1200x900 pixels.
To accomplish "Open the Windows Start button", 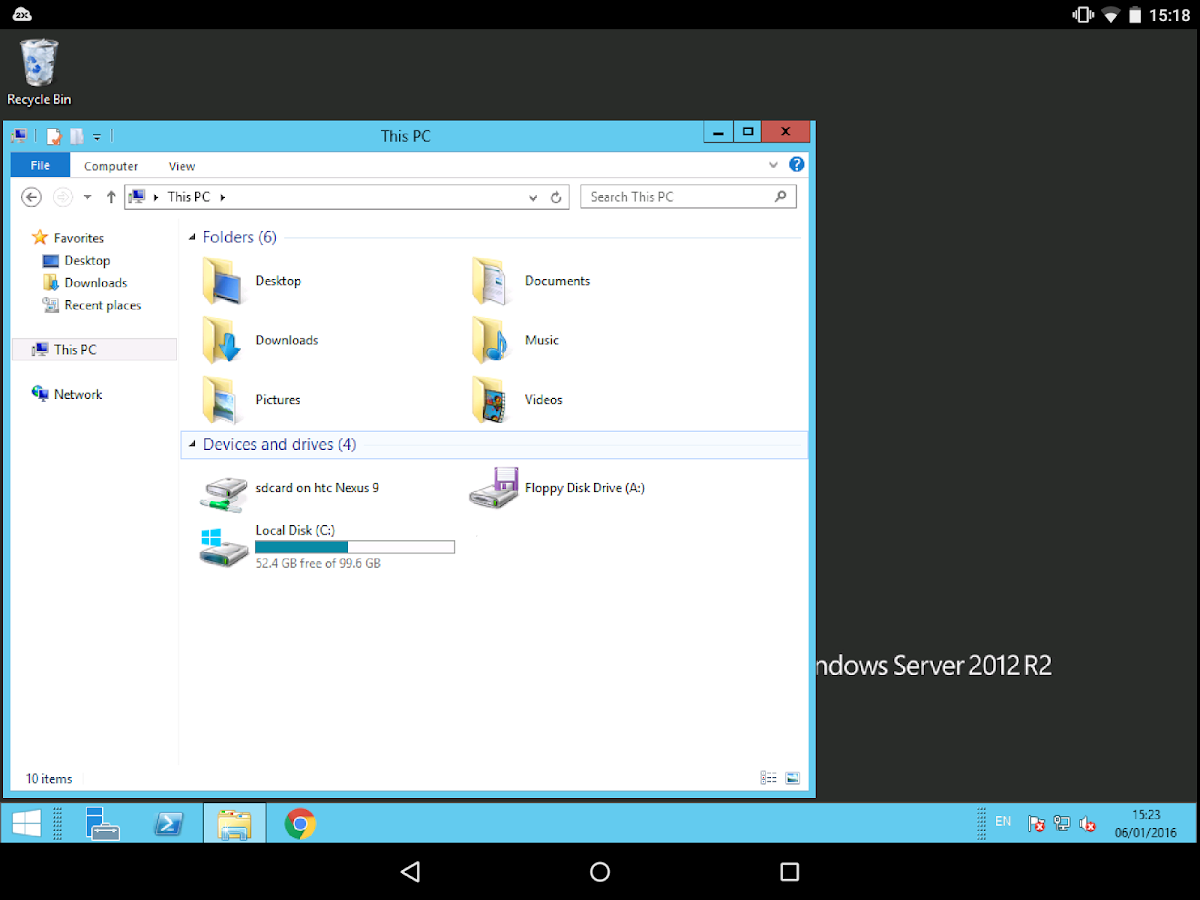I will [x=26, y=823].
